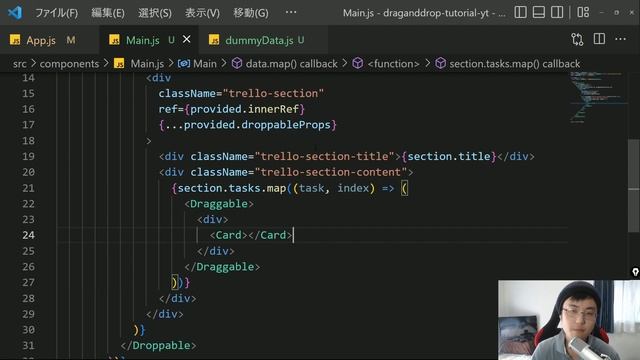Open the 選択(S) menu

tap(155, 13)
